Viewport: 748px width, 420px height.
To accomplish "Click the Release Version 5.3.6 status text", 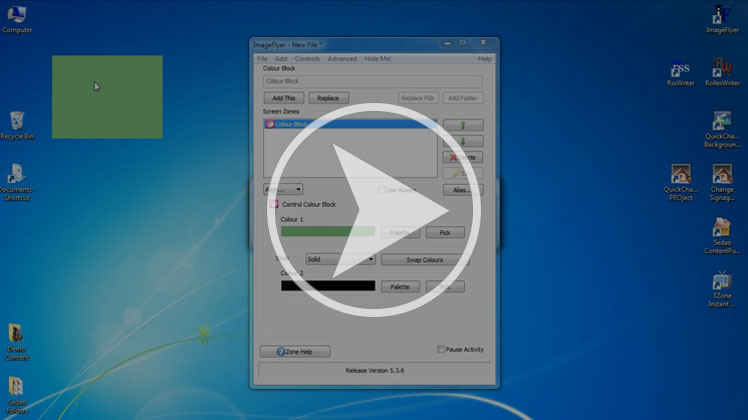I will pos(374,370).
